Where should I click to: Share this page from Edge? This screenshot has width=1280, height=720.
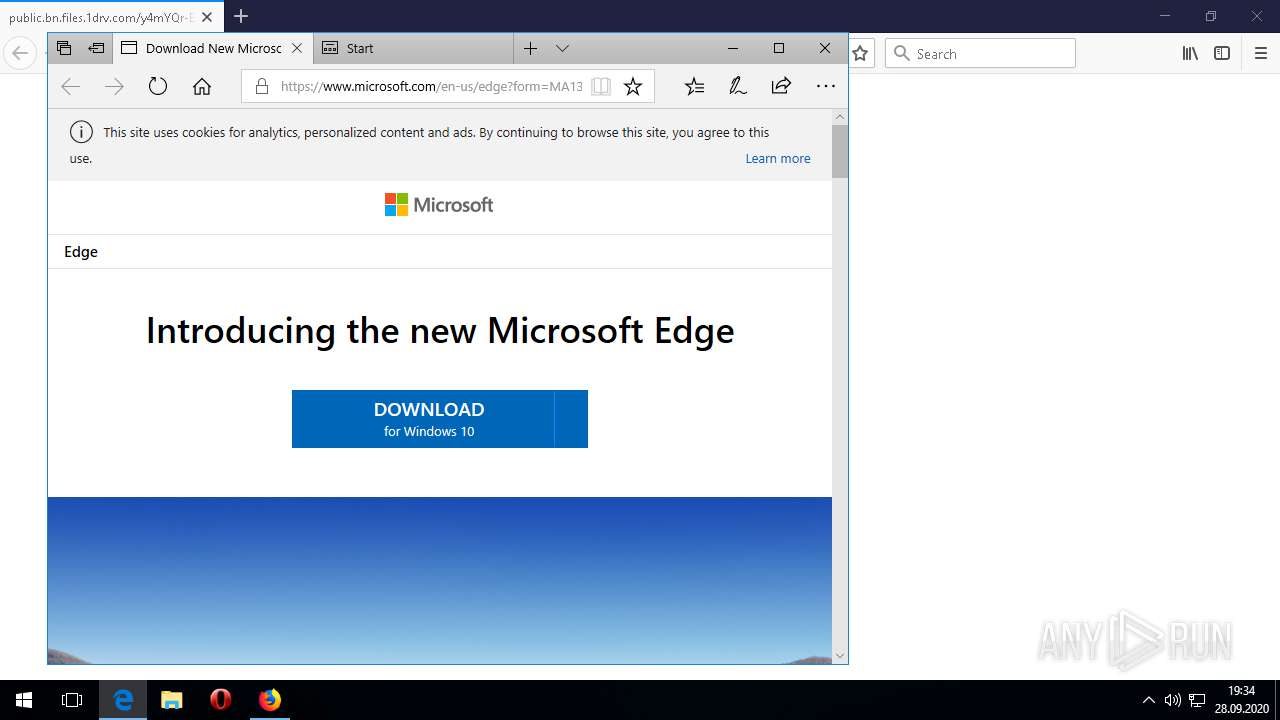coord(781,87)
